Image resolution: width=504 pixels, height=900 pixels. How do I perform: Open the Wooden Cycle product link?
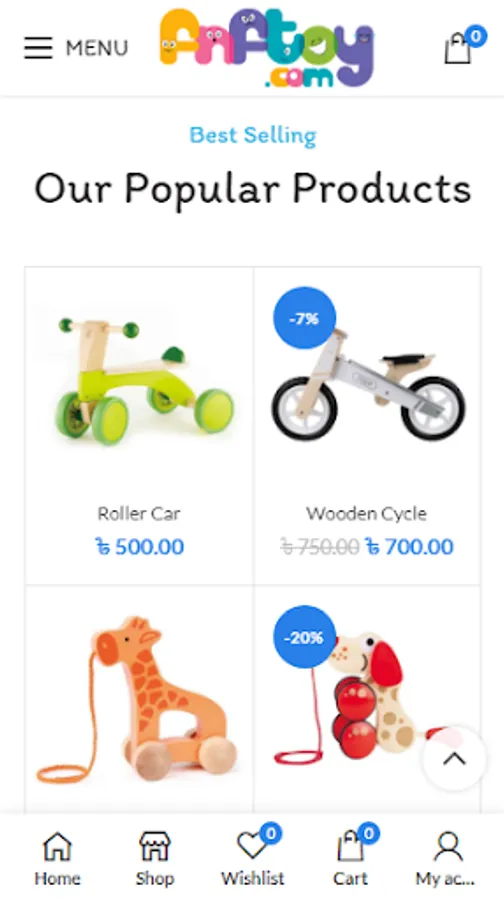coord(366,513)
